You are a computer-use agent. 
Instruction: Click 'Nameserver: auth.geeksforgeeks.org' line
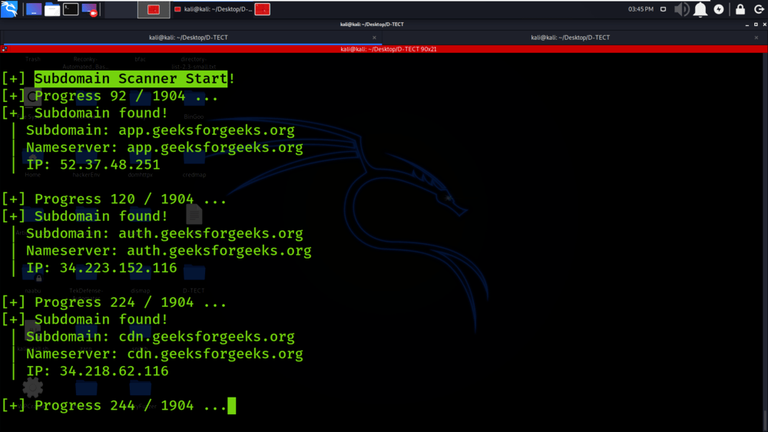pos(168,251)
